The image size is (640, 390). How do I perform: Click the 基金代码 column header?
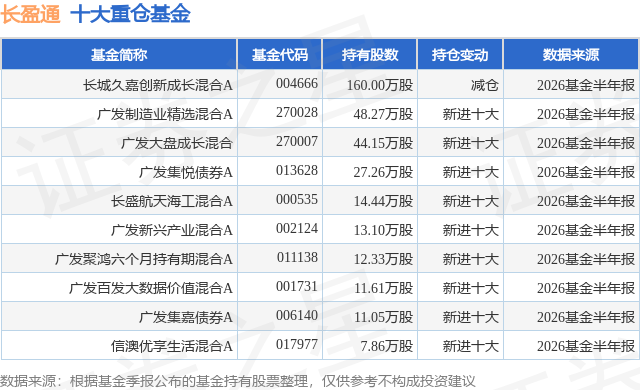click(280, 55)
